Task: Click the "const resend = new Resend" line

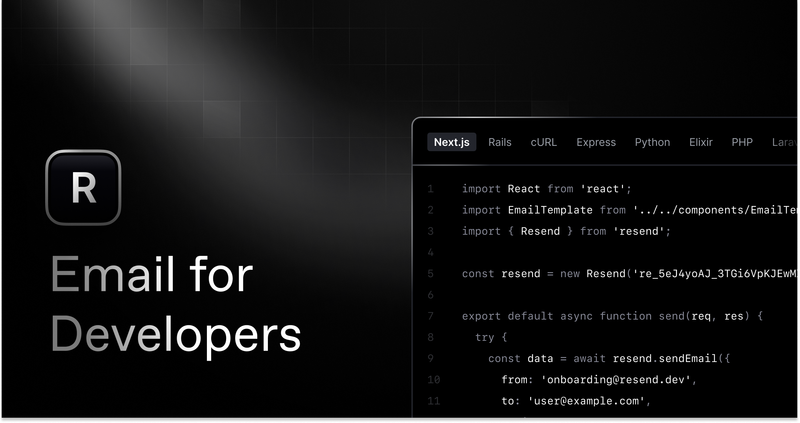Action: [x=629, y=274]
